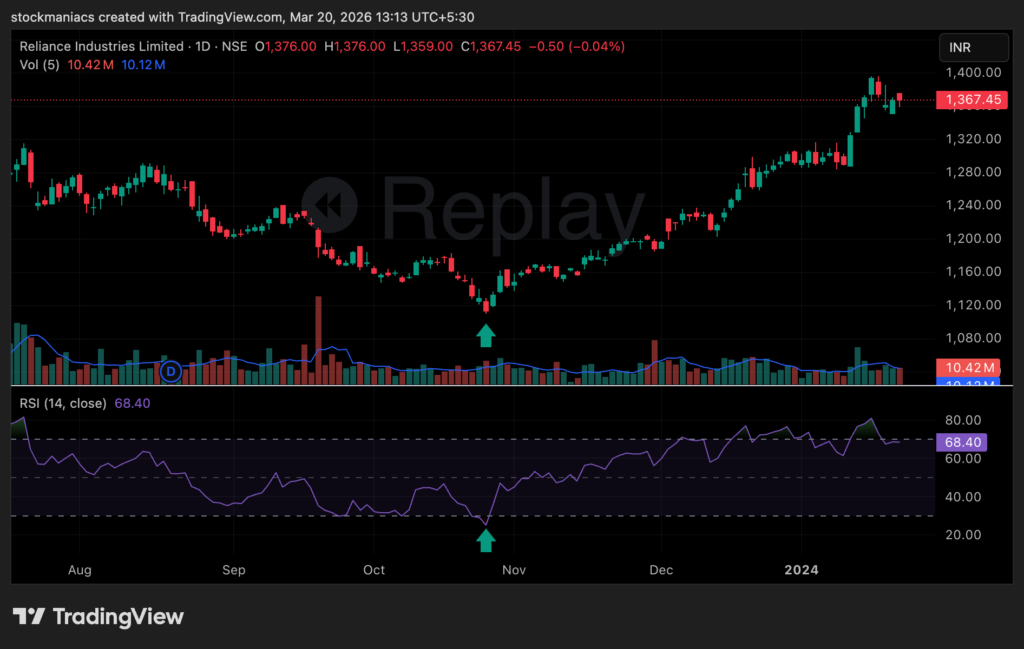Select the RSI (14, close) indicator legend
The height and width of the screenshot is (649, 1024).
63,404
